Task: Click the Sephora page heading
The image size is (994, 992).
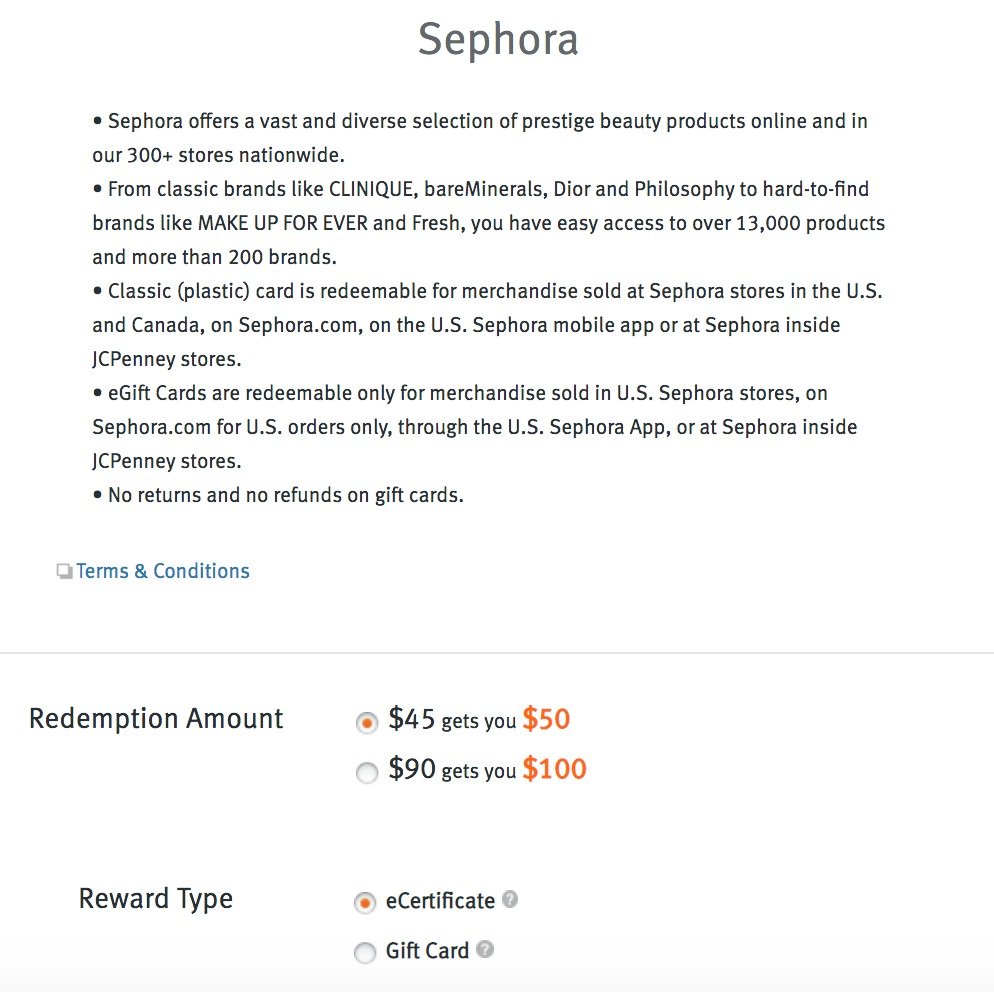Action: click(x=498, y=40)
